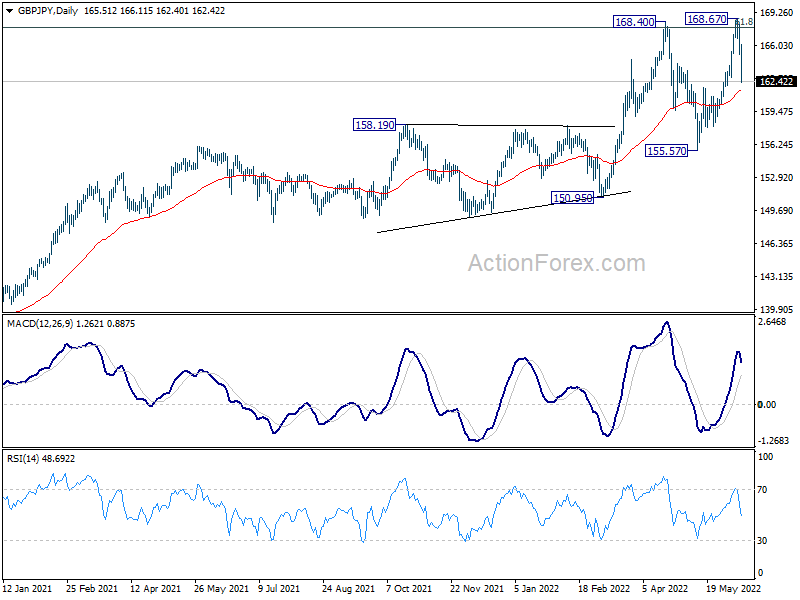Click the 158.190 resistance label
The width and height of the screenshot is (800, 600).
pos(374,124)
